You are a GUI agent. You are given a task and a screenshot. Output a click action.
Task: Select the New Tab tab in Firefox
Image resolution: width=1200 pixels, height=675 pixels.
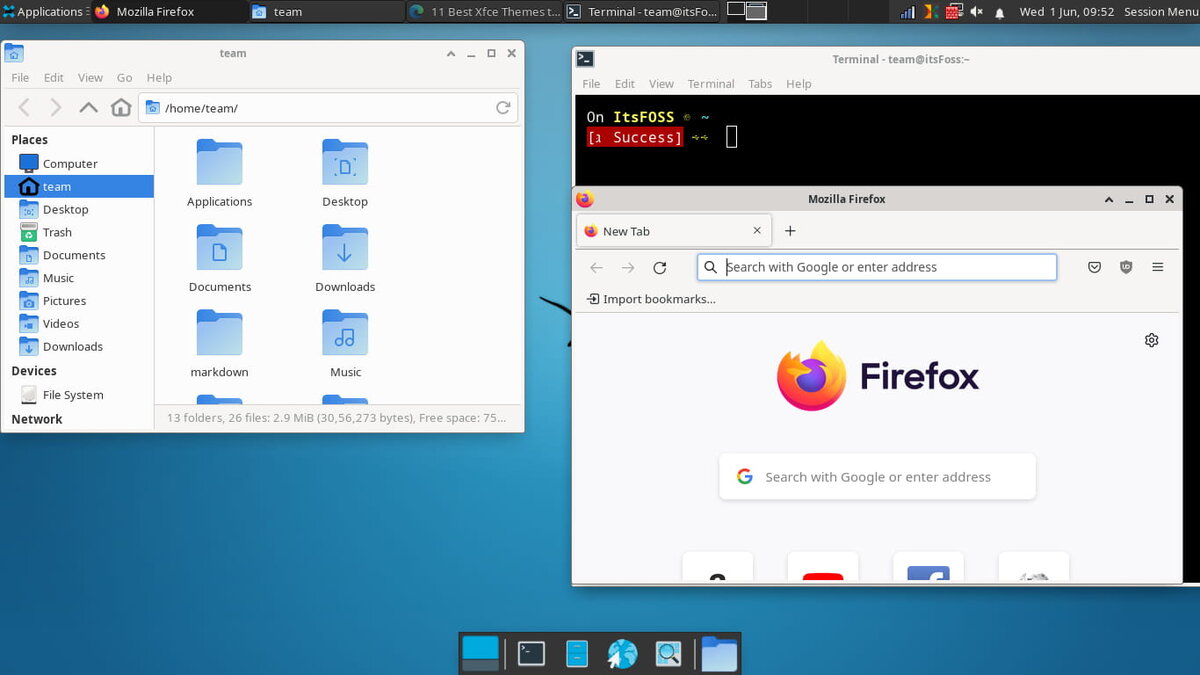pyautogui.click(x=673, y=231)
